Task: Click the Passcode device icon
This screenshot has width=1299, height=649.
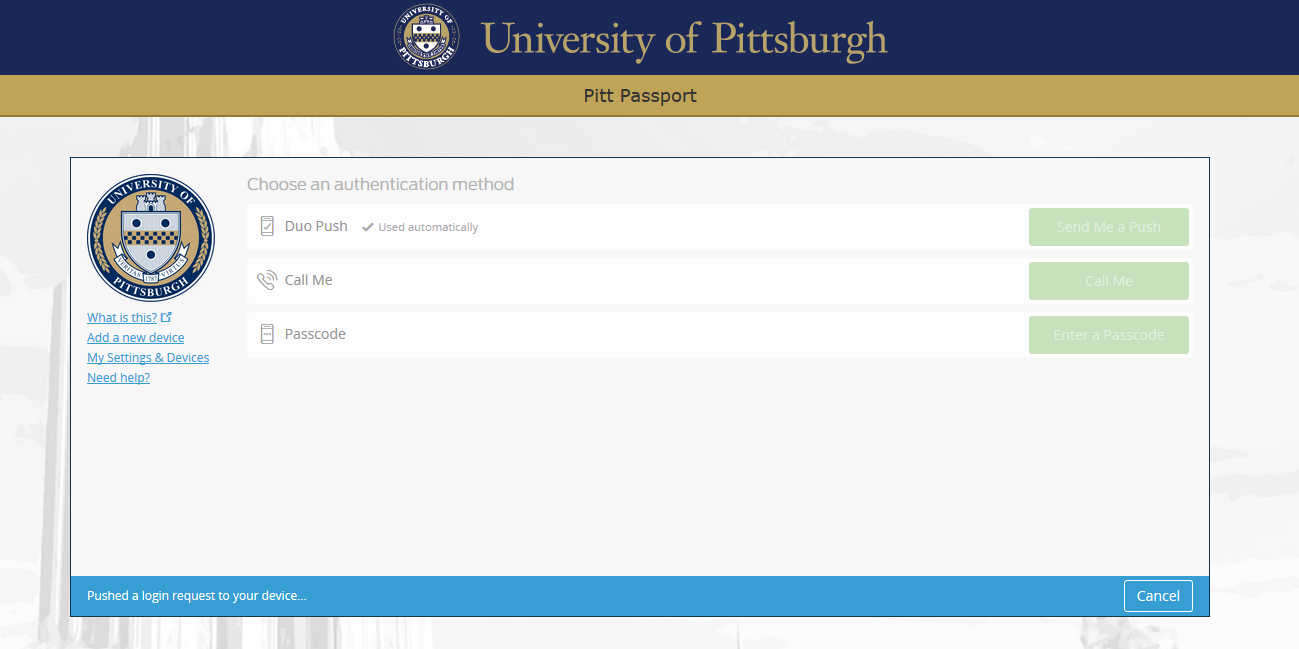Action: click(267, 334)
